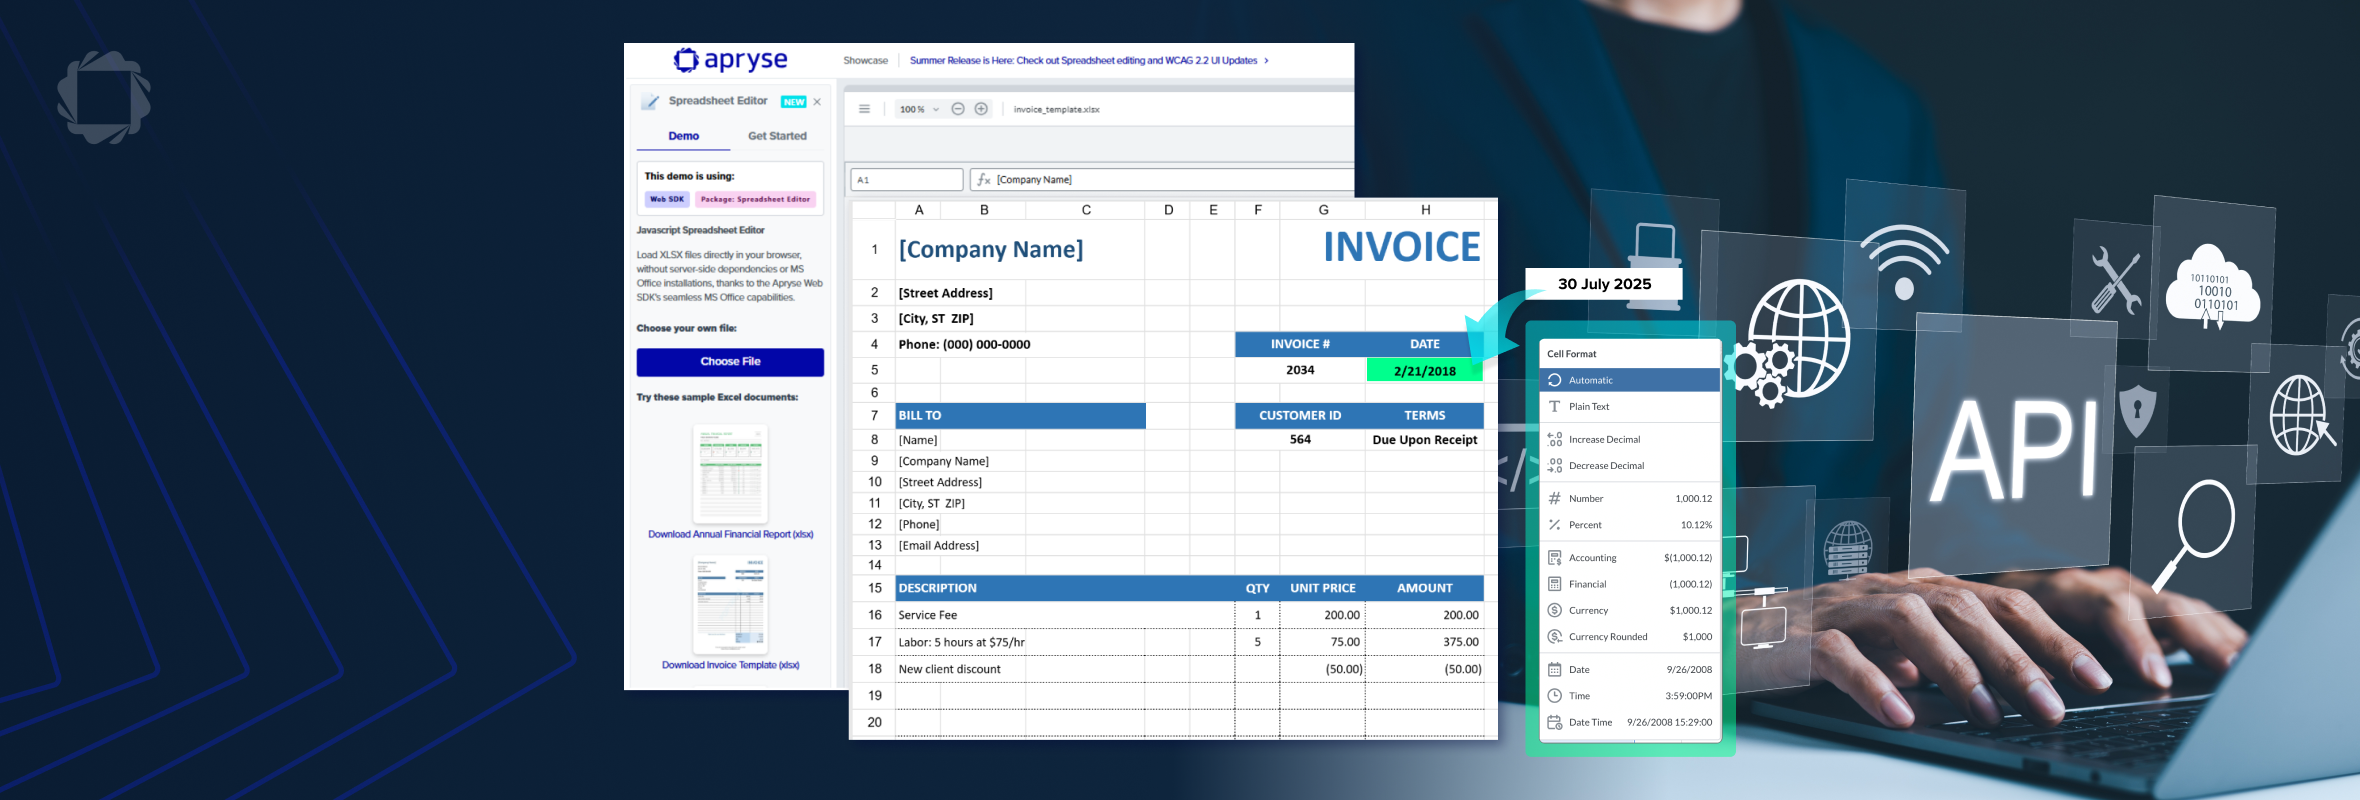The width and height of the screenshot is (2360, 800).
Task: Select column H header
Action: point(1425,210)
